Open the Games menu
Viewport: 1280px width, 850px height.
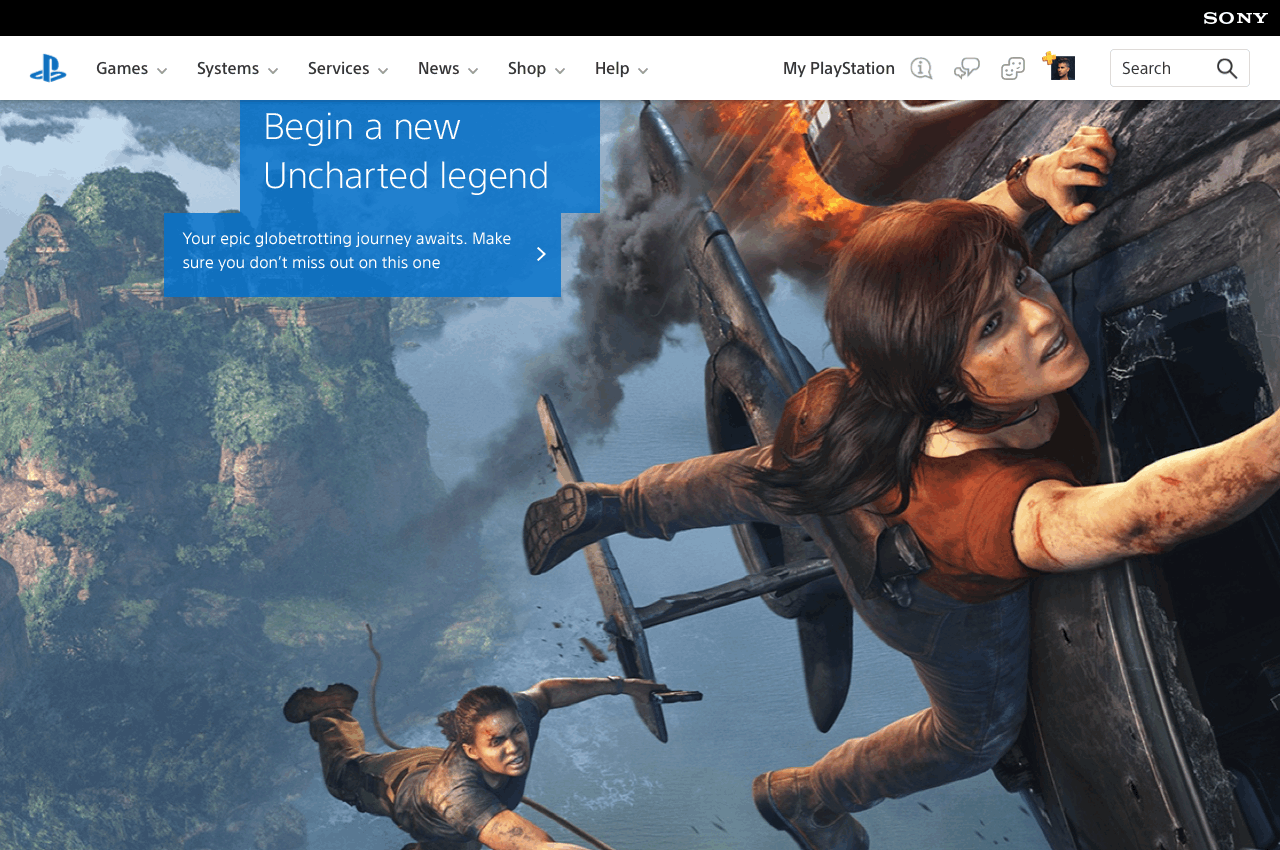click(122, 68)
